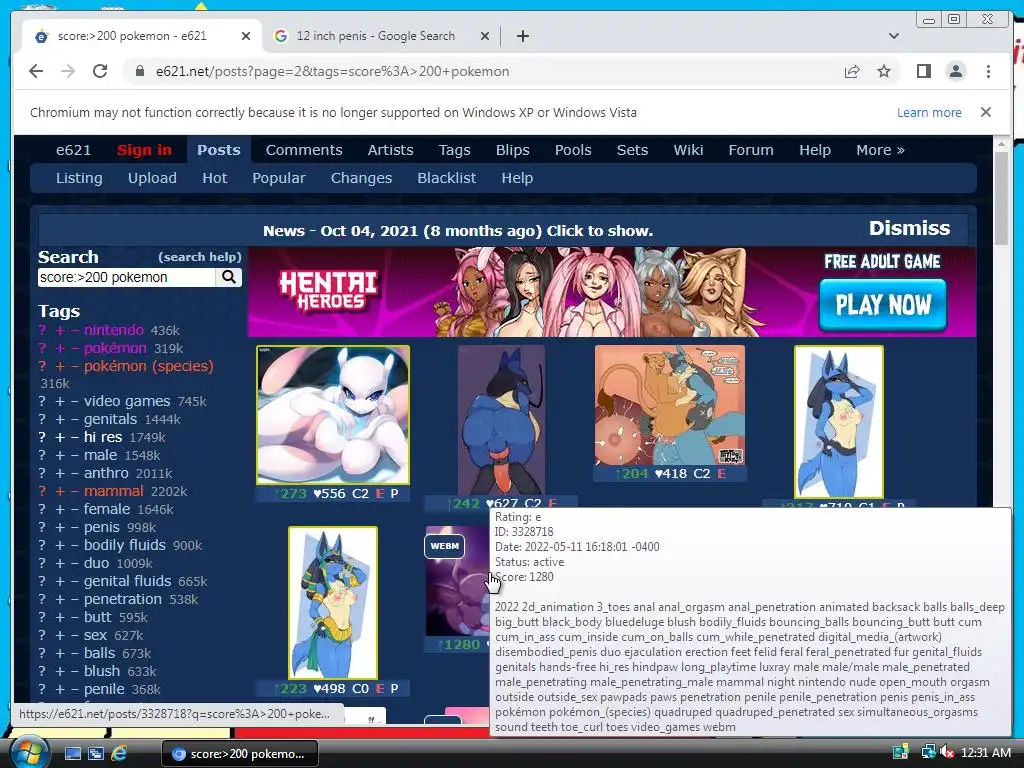This screenshot has height=768, width=1024.
Task: Expand the News Oct 04, 2021 banner
Action: coord(458,231)
